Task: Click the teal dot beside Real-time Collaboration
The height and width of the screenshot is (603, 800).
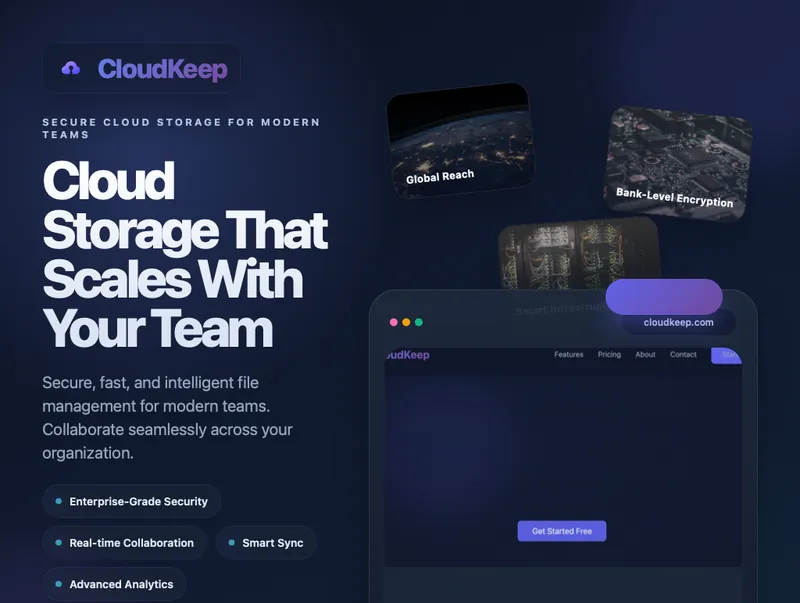Action: (x=59, y=543)
